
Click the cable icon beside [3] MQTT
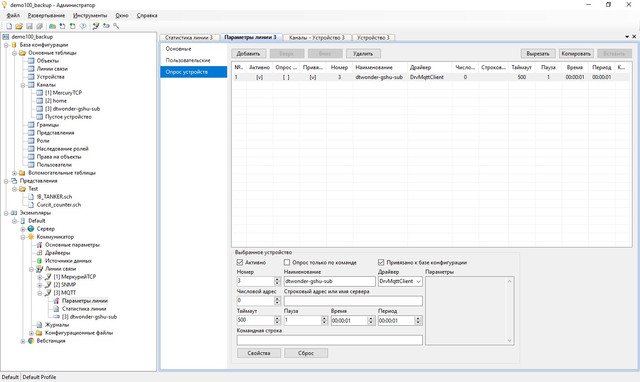[48, 293]
